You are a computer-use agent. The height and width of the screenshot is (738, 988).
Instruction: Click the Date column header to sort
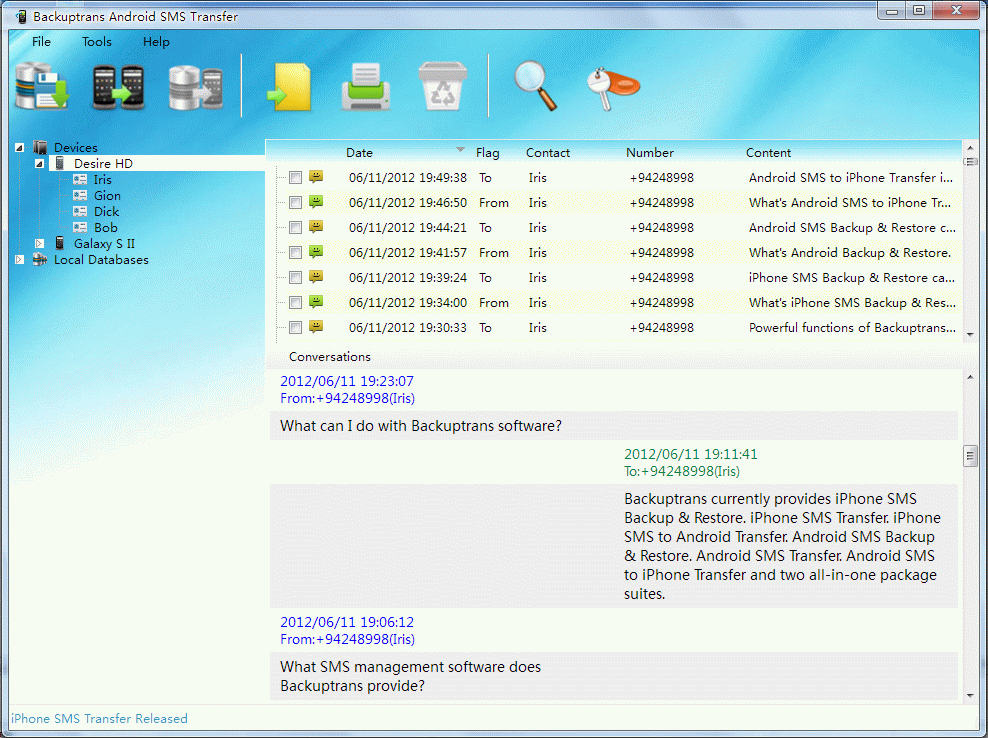[360, 152]
